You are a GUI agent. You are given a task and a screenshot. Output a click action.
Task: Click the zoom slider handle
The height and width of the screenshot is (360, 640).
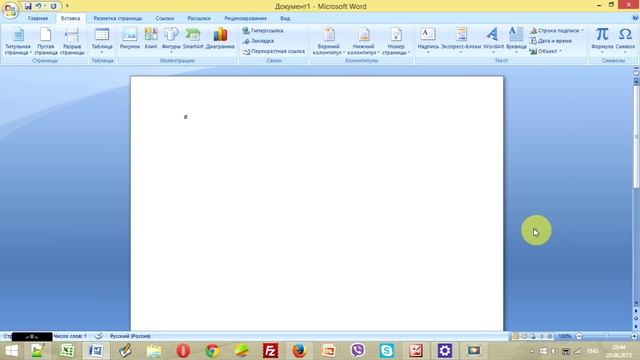tap(607, 336)
